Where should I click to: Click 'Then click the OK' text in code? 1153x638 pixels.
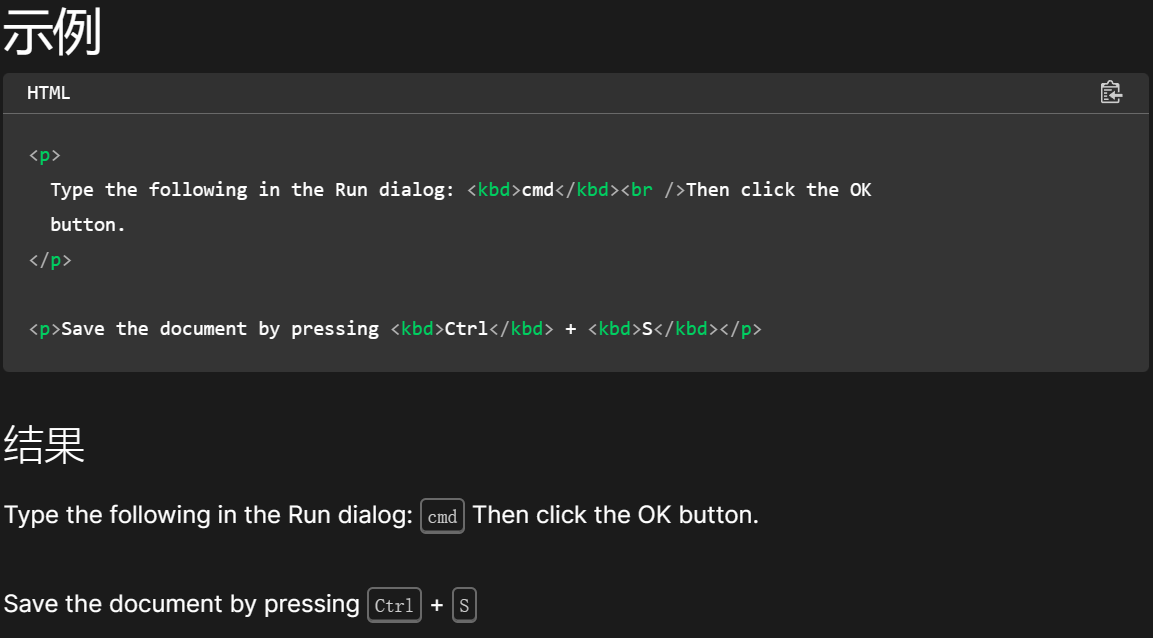(778, 190)
